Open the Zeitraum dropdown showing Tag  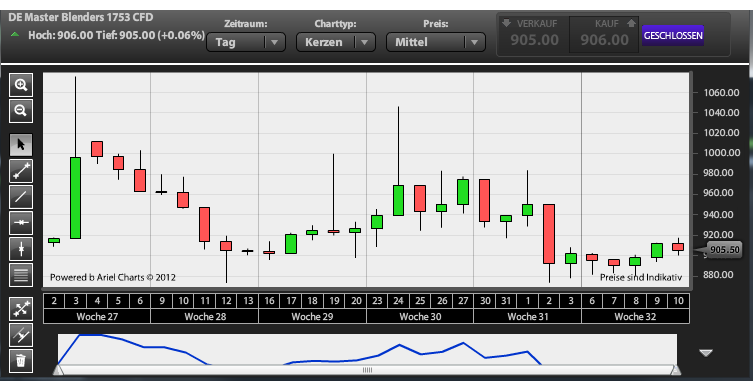tap(246, 42)
